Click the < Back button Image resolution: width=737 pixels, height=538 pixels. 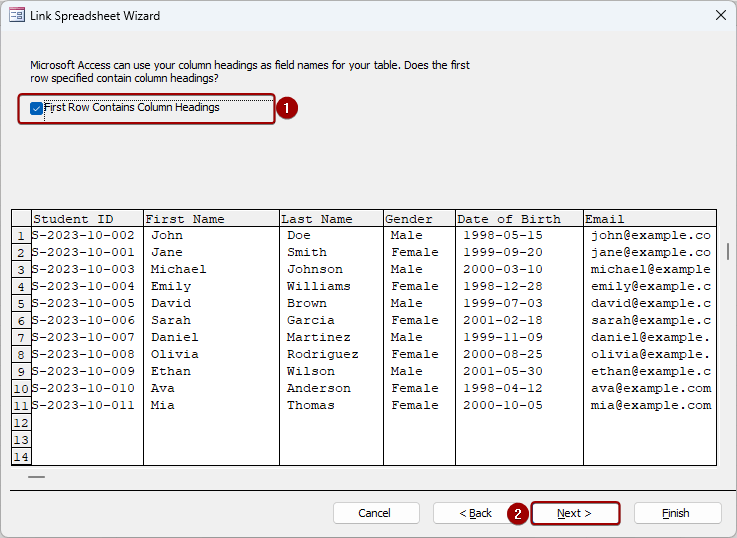point(475,513)
